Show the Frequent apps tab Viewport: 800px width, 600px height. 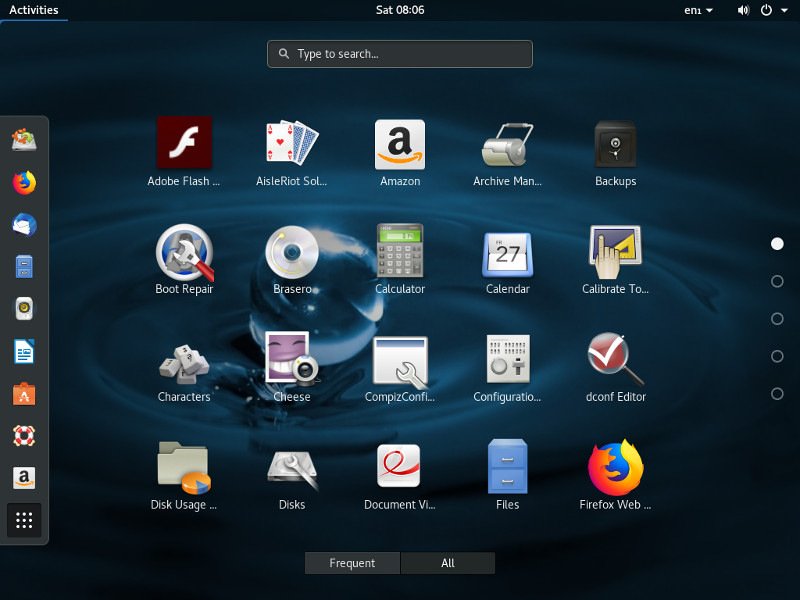click(352, 563)
